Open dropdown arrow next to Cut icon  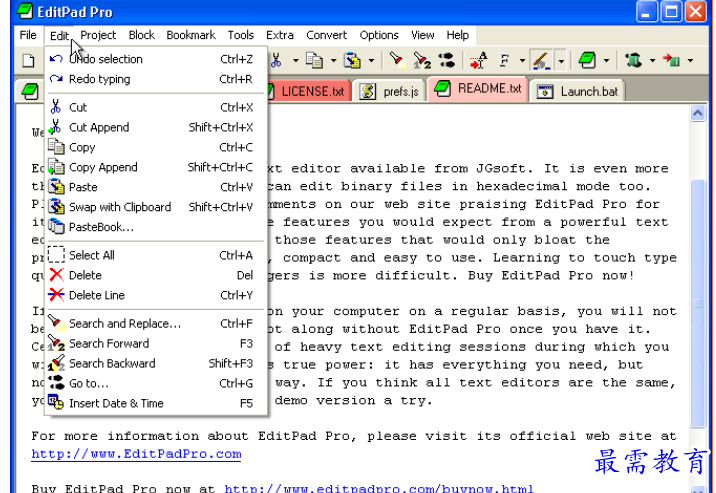pyautogui.click(x=295, y=60)
